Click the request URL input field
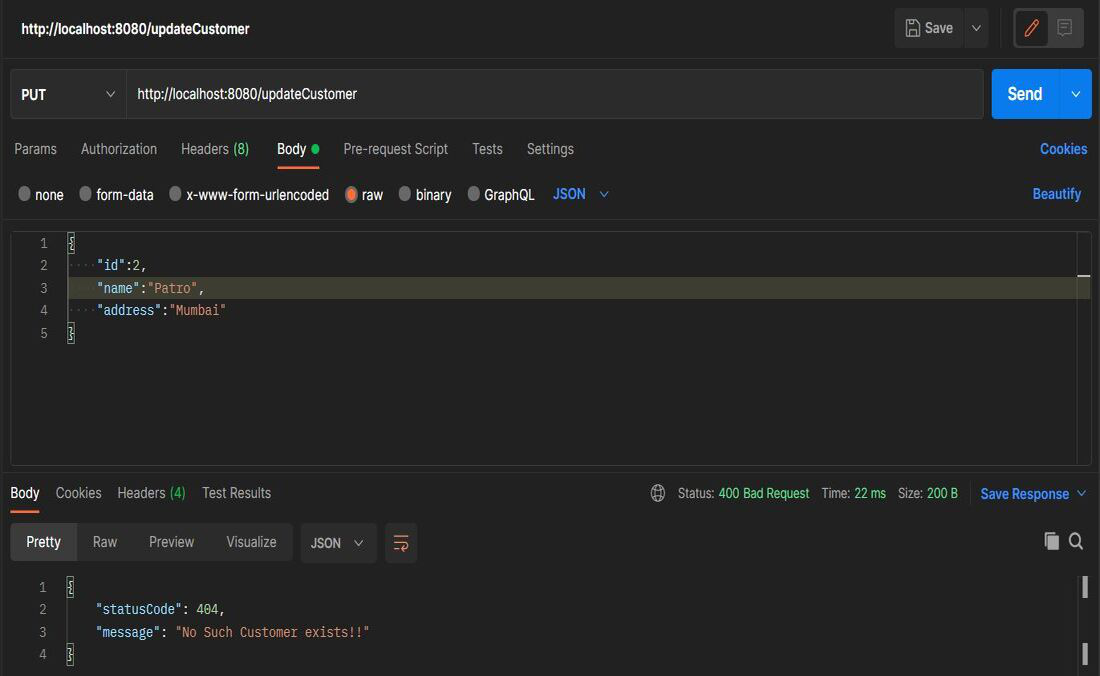1100x676 pixels. [554, 94]
